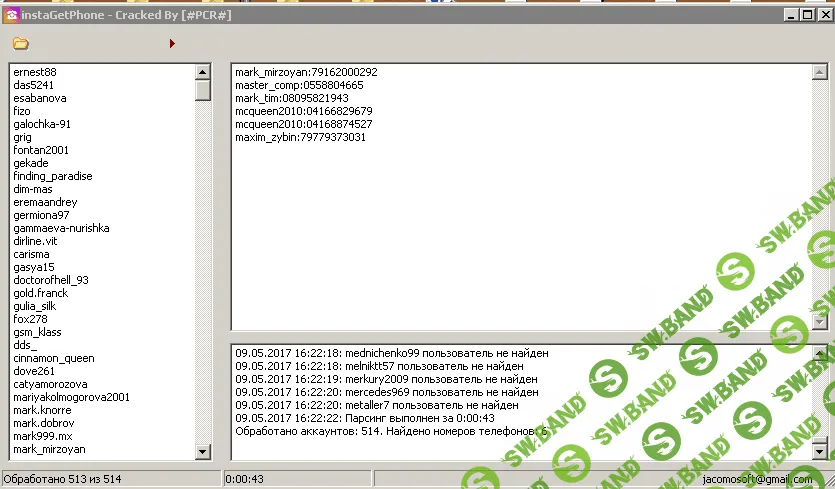835x489 pixels.
Task: Select account eremaandrey in the list
Action: (x=45, y=202)
